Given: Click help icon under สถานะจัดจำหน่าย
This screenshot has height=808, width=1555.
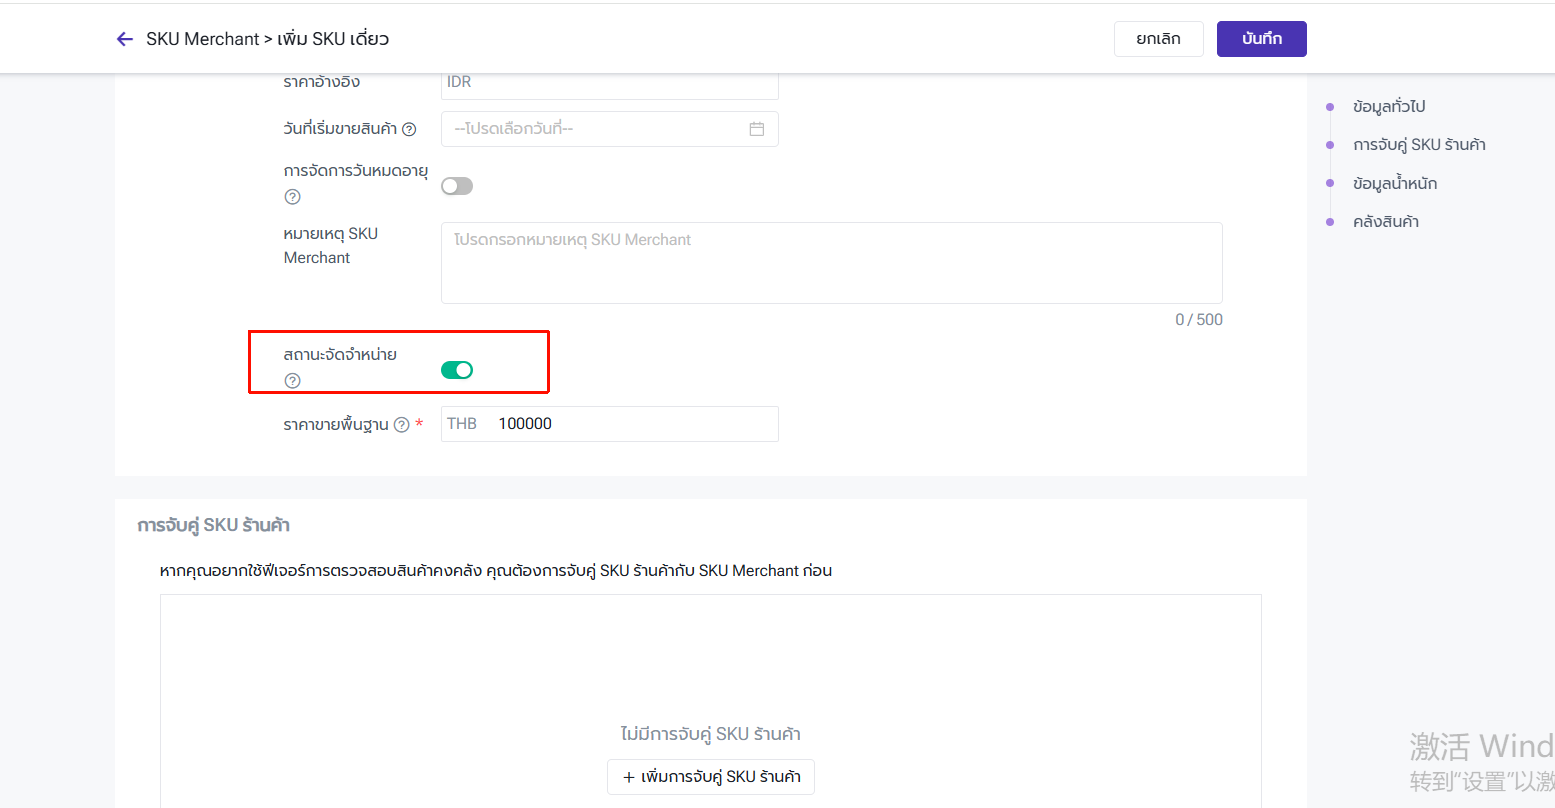Looking at the screenshot, I should [x=292, y=380].
